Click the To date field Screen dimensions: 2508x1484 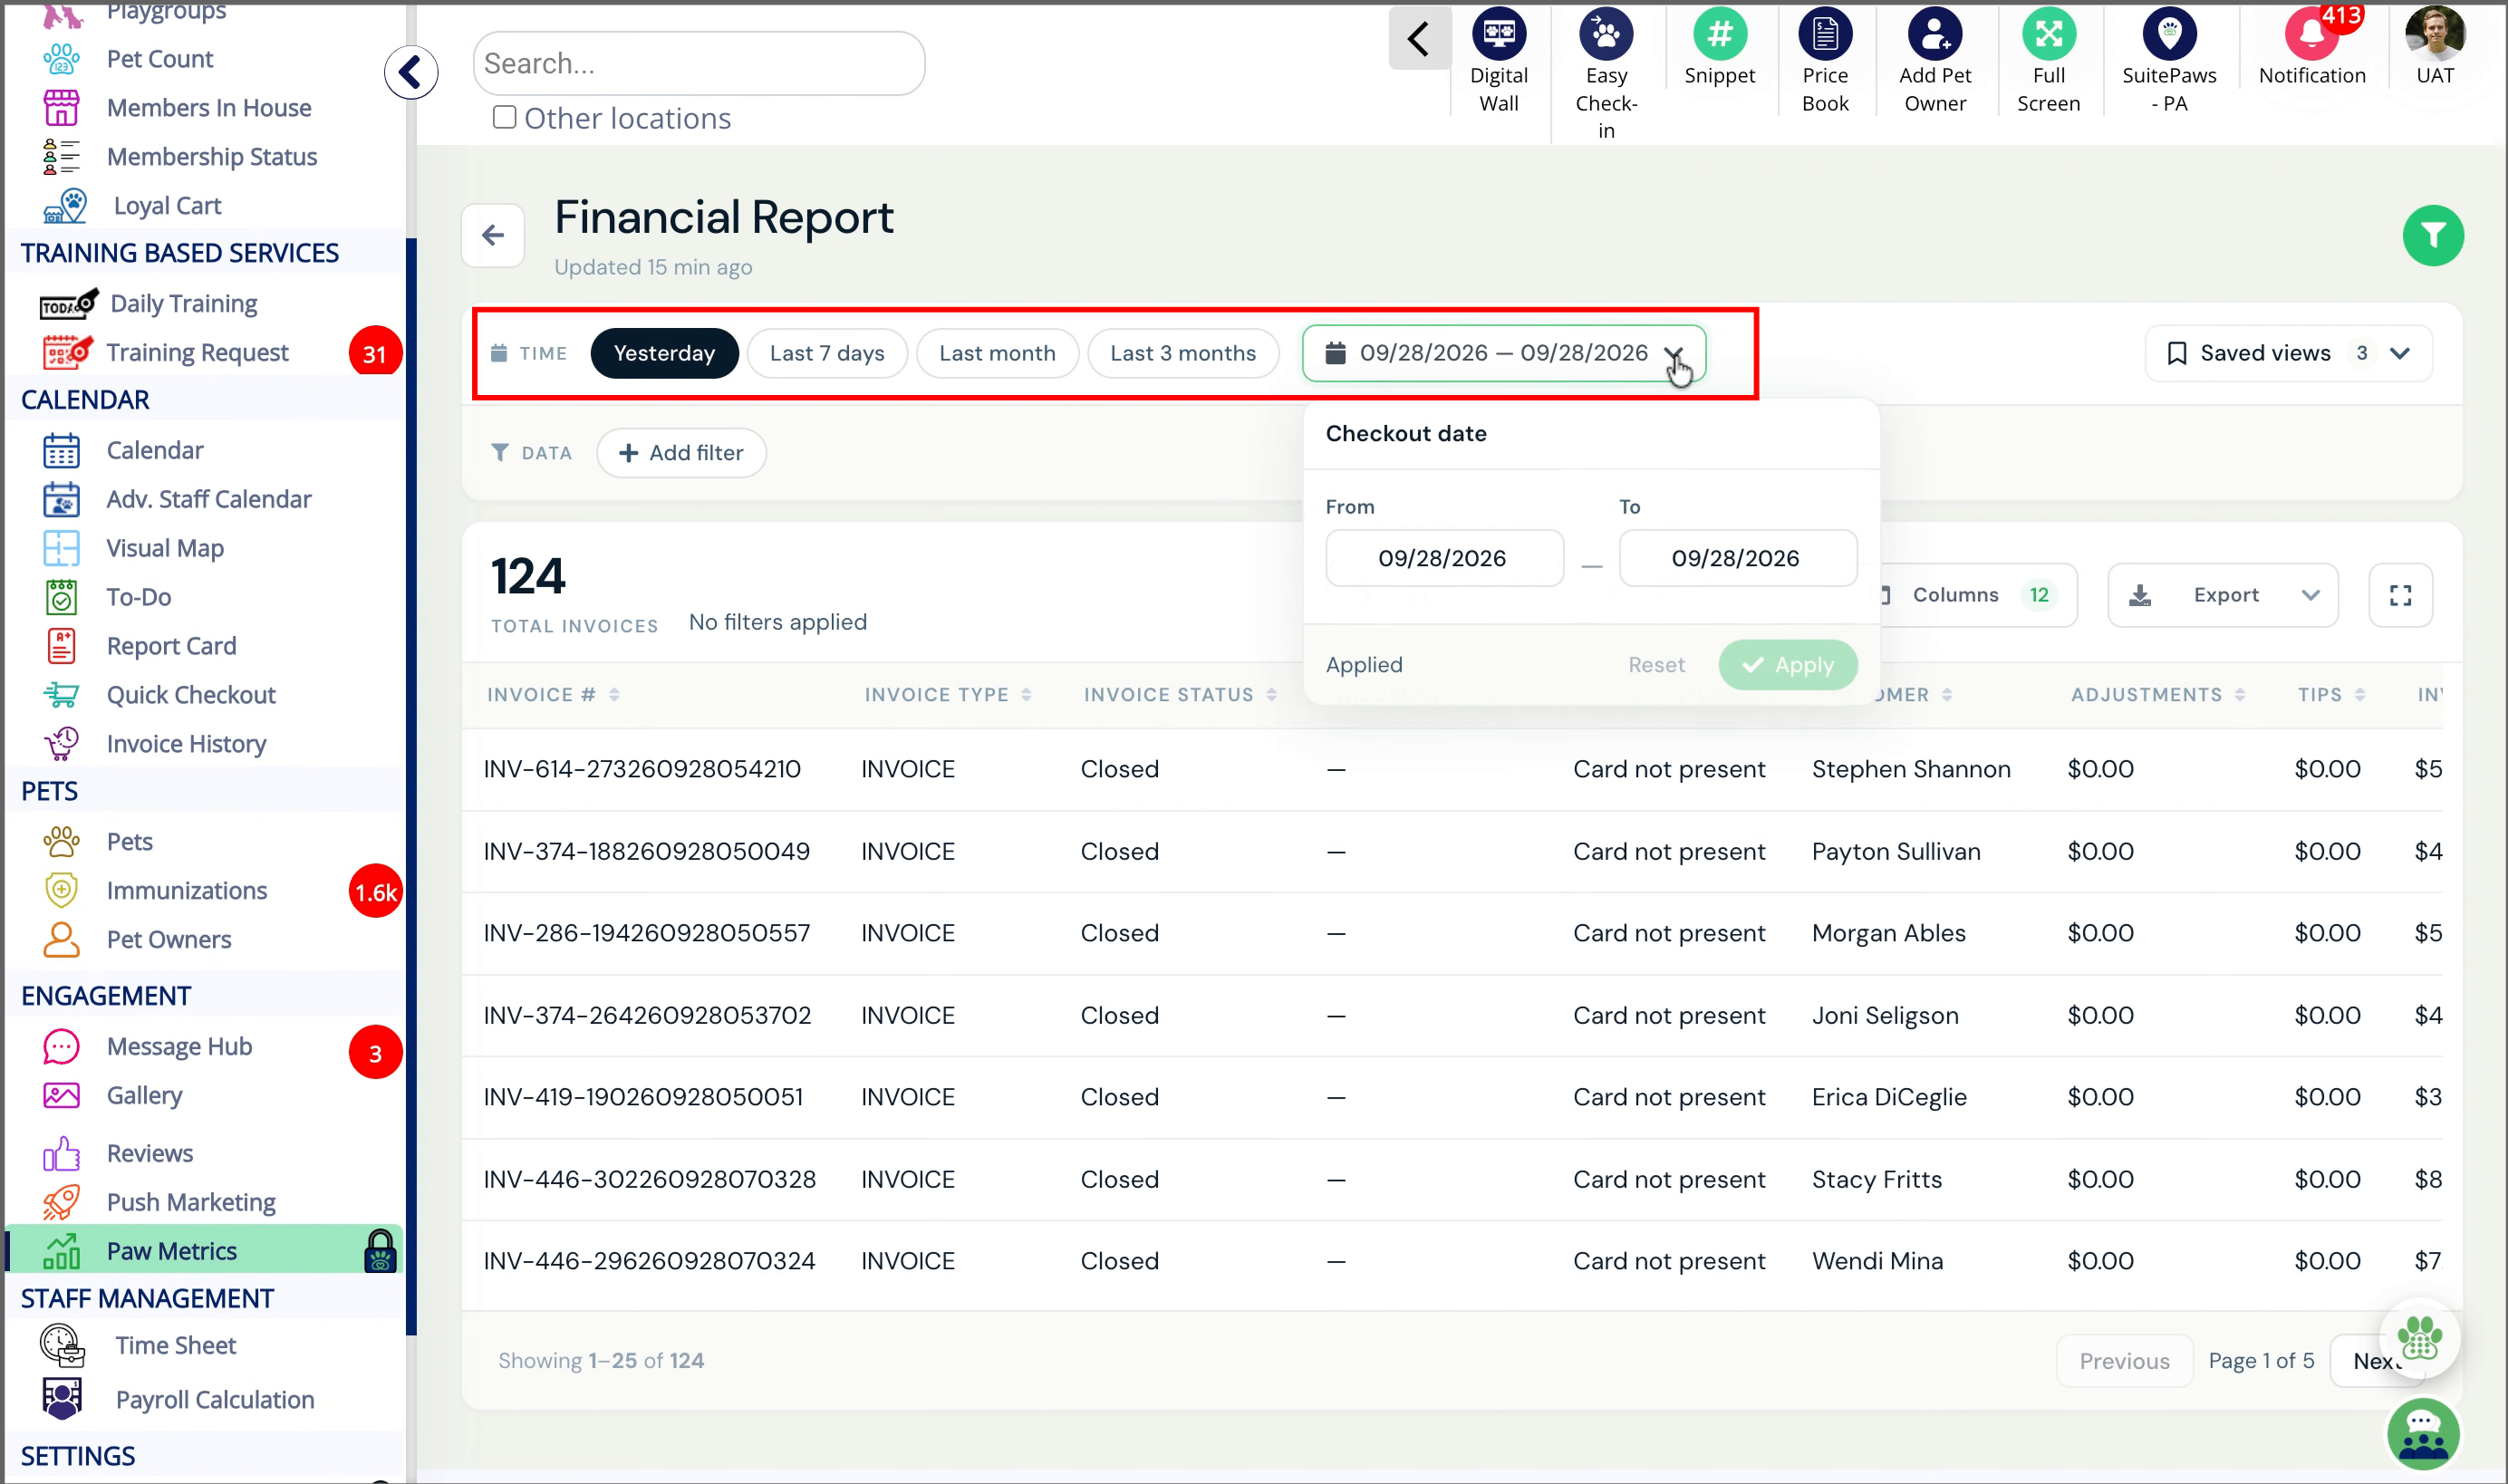click(1737, 558)
